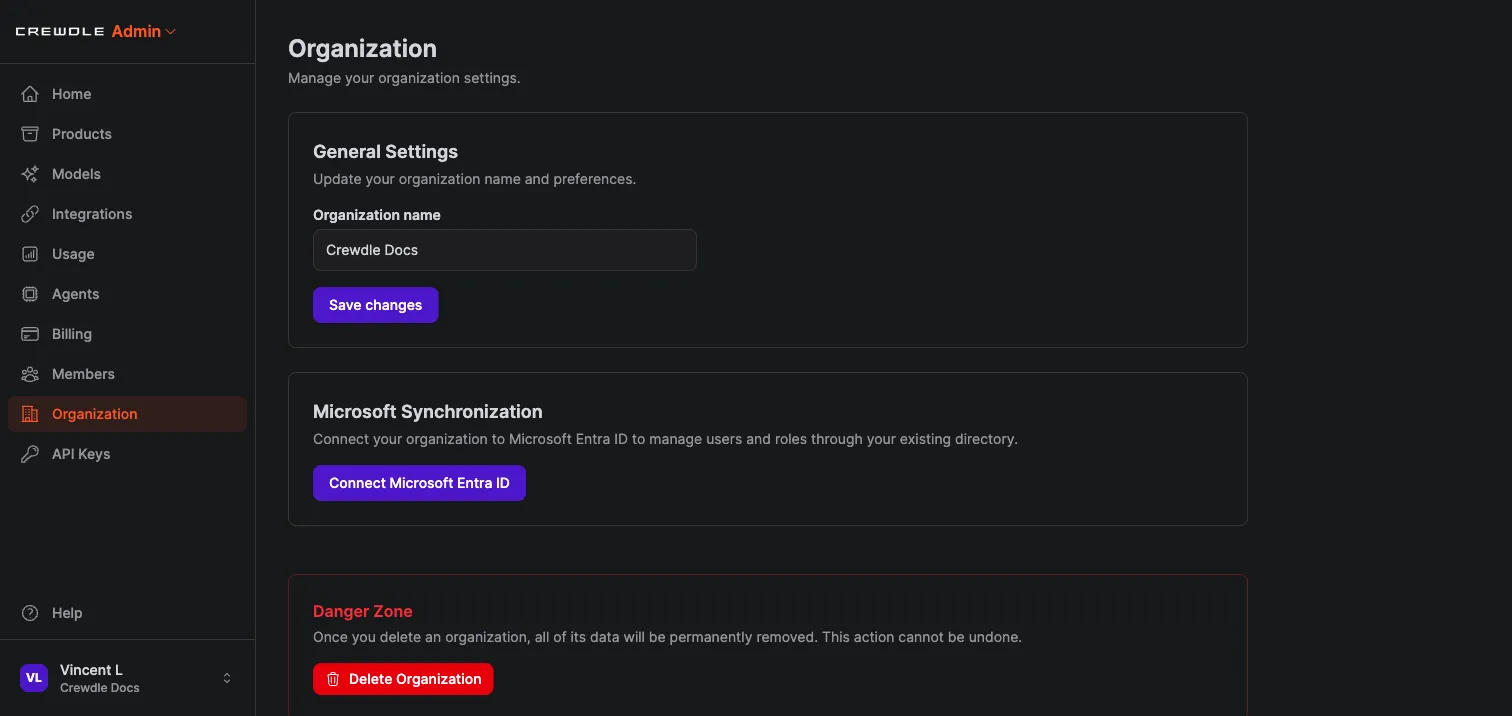Image resolution: width=1512 pixels, height=716 pixels.
Task: Focus the Organization name input field
Action: point(505,250)
